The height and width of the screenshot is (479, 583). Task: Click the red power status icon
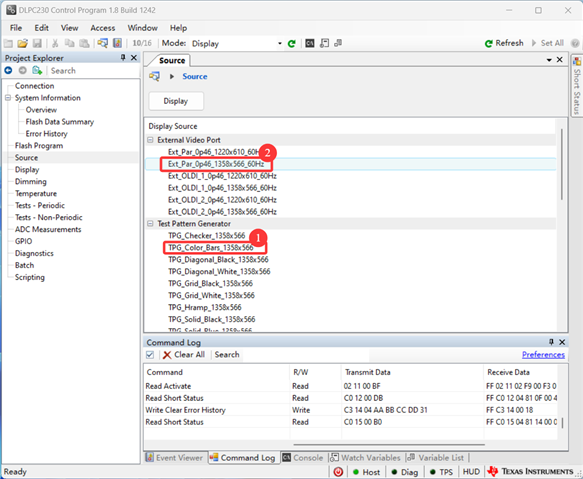pyautogui.click(x=338, y=472)
